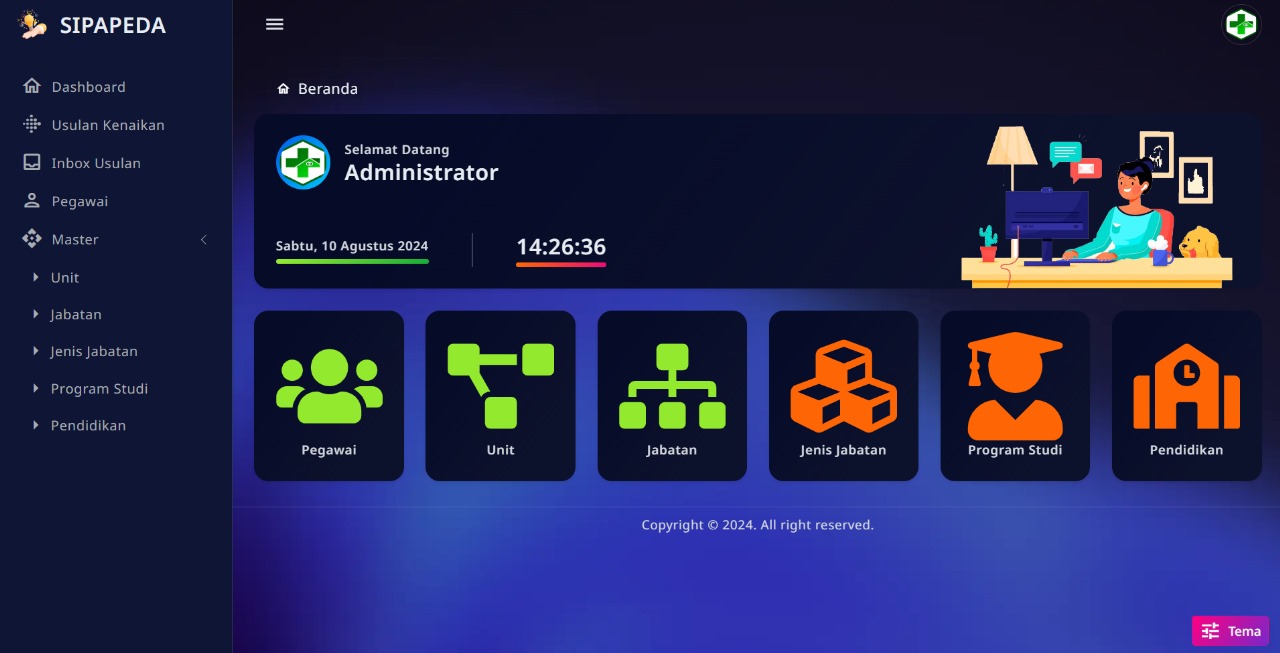This screenshot has width=1280, height=653.
Task: Click the Administrator welcome avatar logo
Action: pos(303,162)
